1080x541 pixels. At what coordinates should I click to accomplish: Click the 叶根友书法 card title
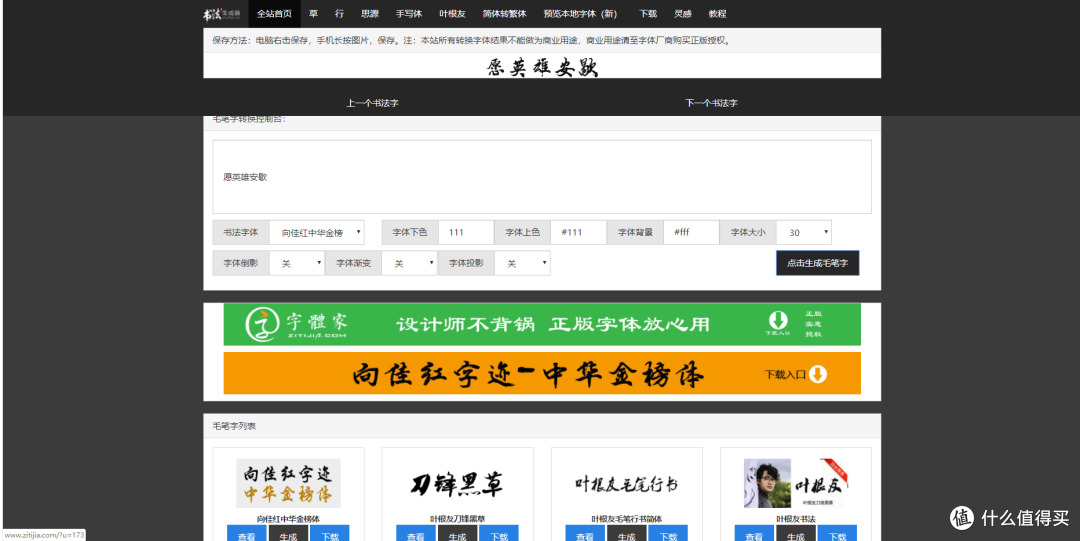pos(796,519)
